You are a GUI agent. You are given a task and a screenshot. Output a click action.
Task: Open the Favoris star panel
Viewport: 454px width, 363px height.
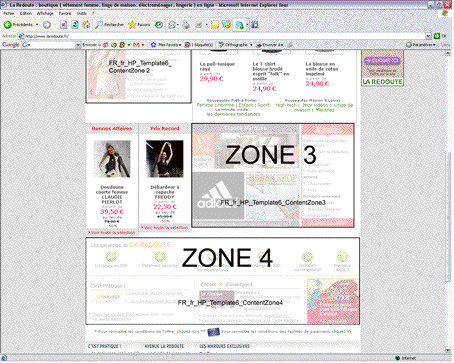(x=139, y=25)
